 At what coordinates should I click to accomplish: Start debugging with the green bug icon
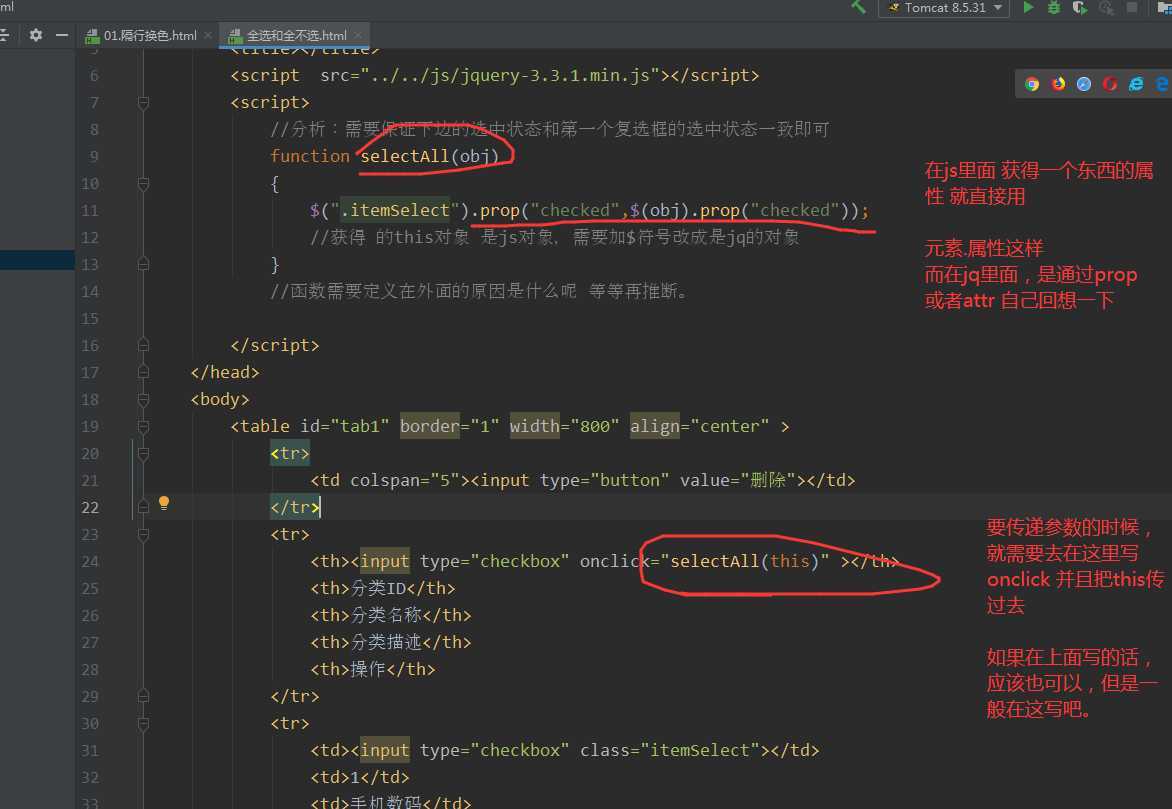click(x=1054, y=7)
